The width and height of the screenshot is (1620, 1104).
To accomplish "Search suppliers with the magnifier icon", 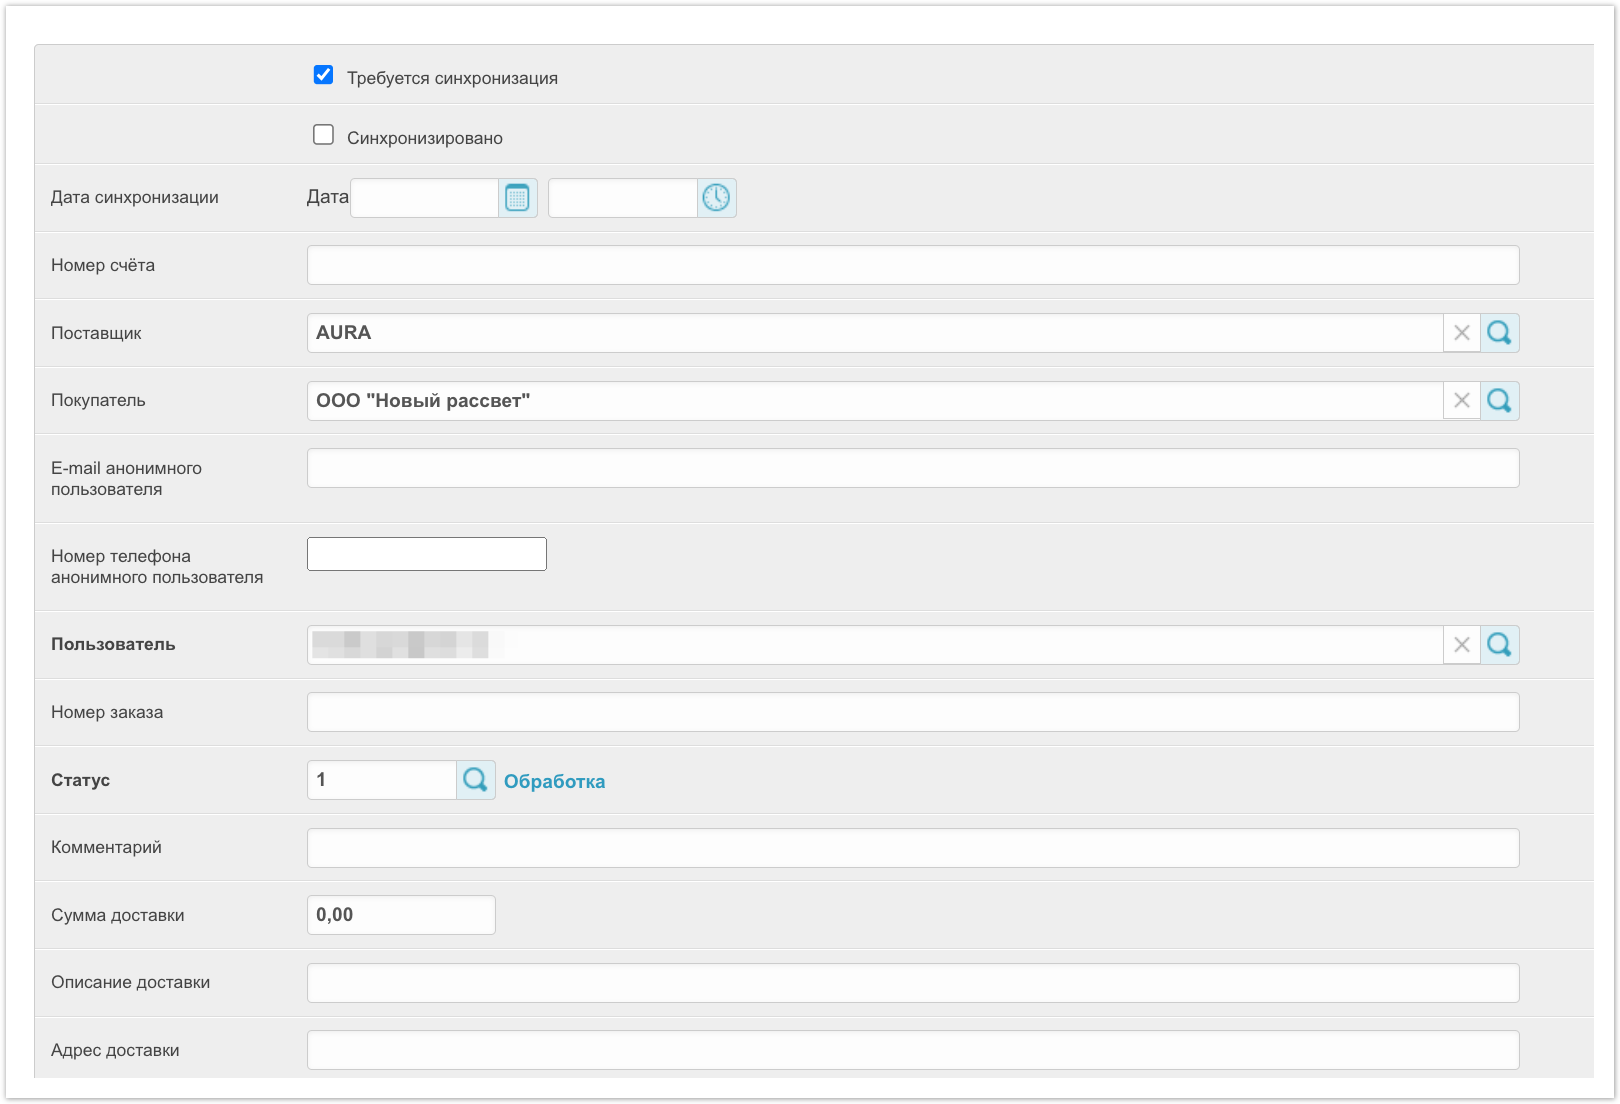I will click(1499, 333).
